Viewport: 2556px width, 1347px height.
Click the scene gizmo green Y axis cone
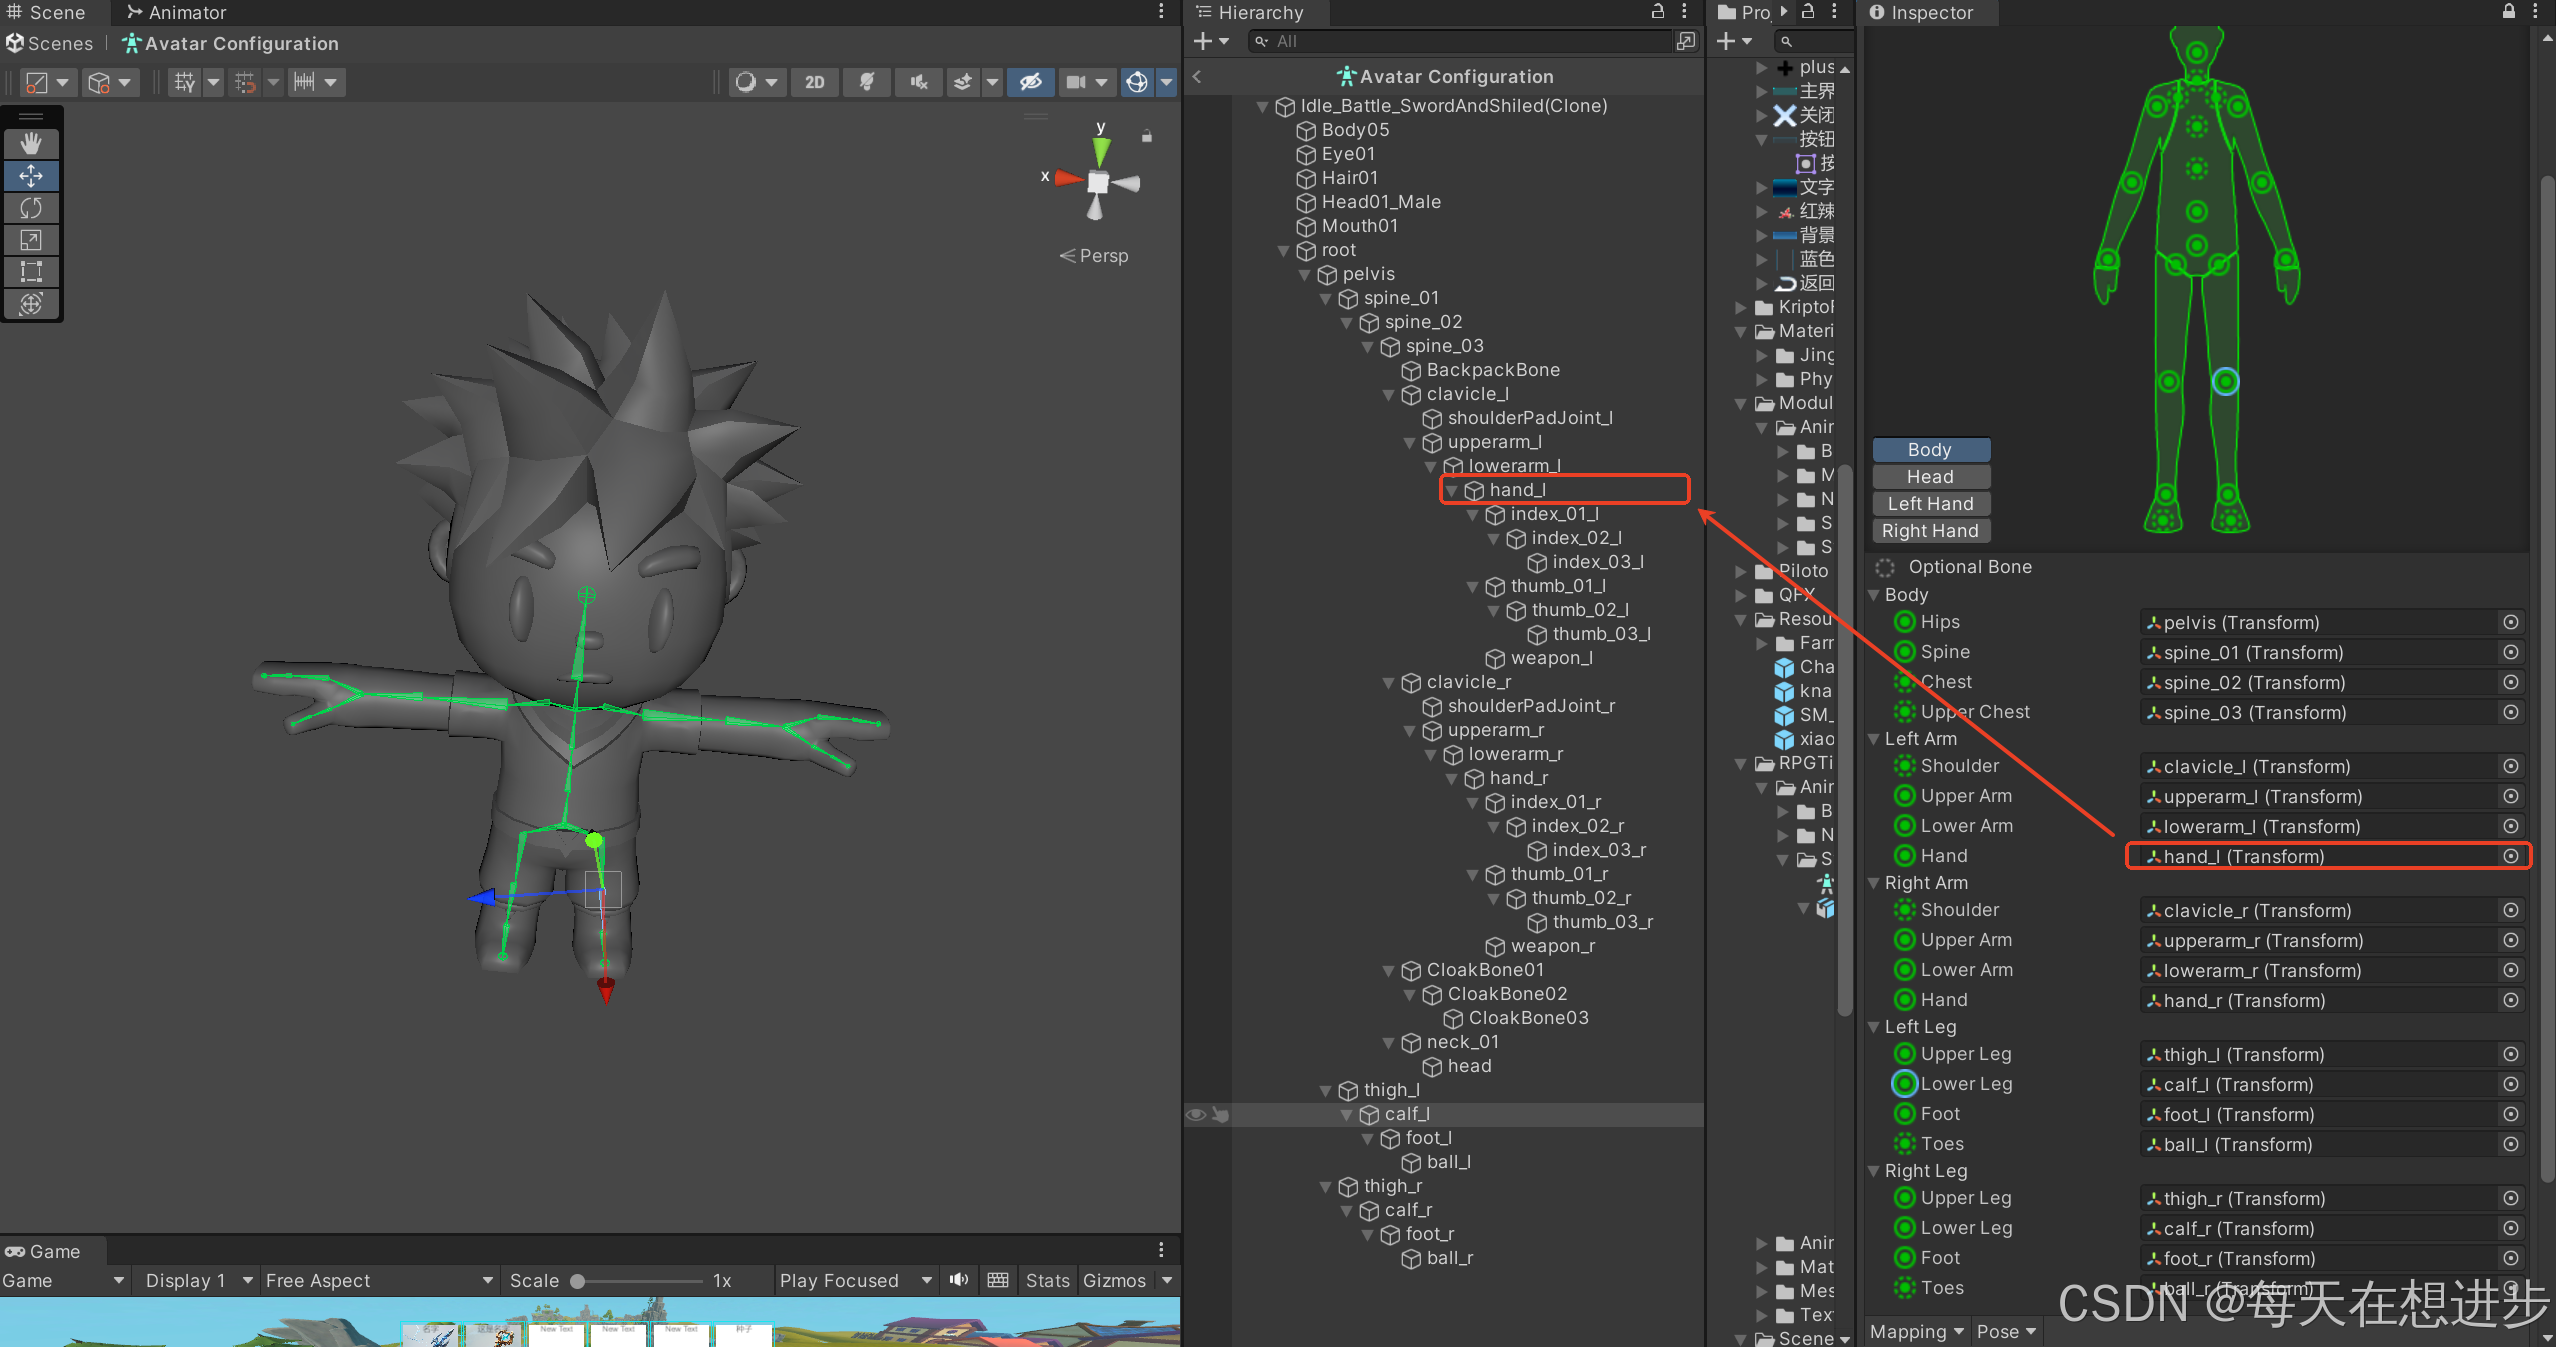[1101, 150]
